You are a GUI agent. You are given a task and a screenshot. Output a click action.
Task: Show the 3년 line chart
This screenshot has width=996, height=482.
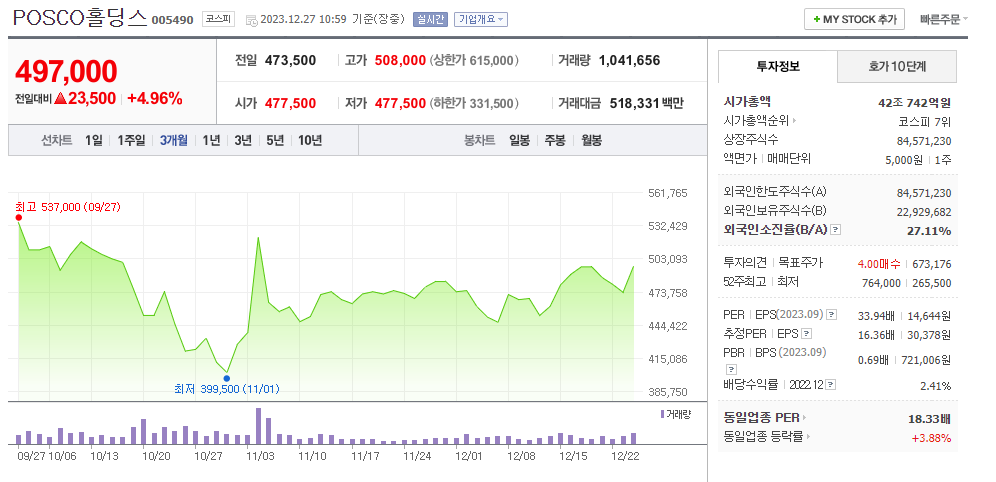[243, 140]
